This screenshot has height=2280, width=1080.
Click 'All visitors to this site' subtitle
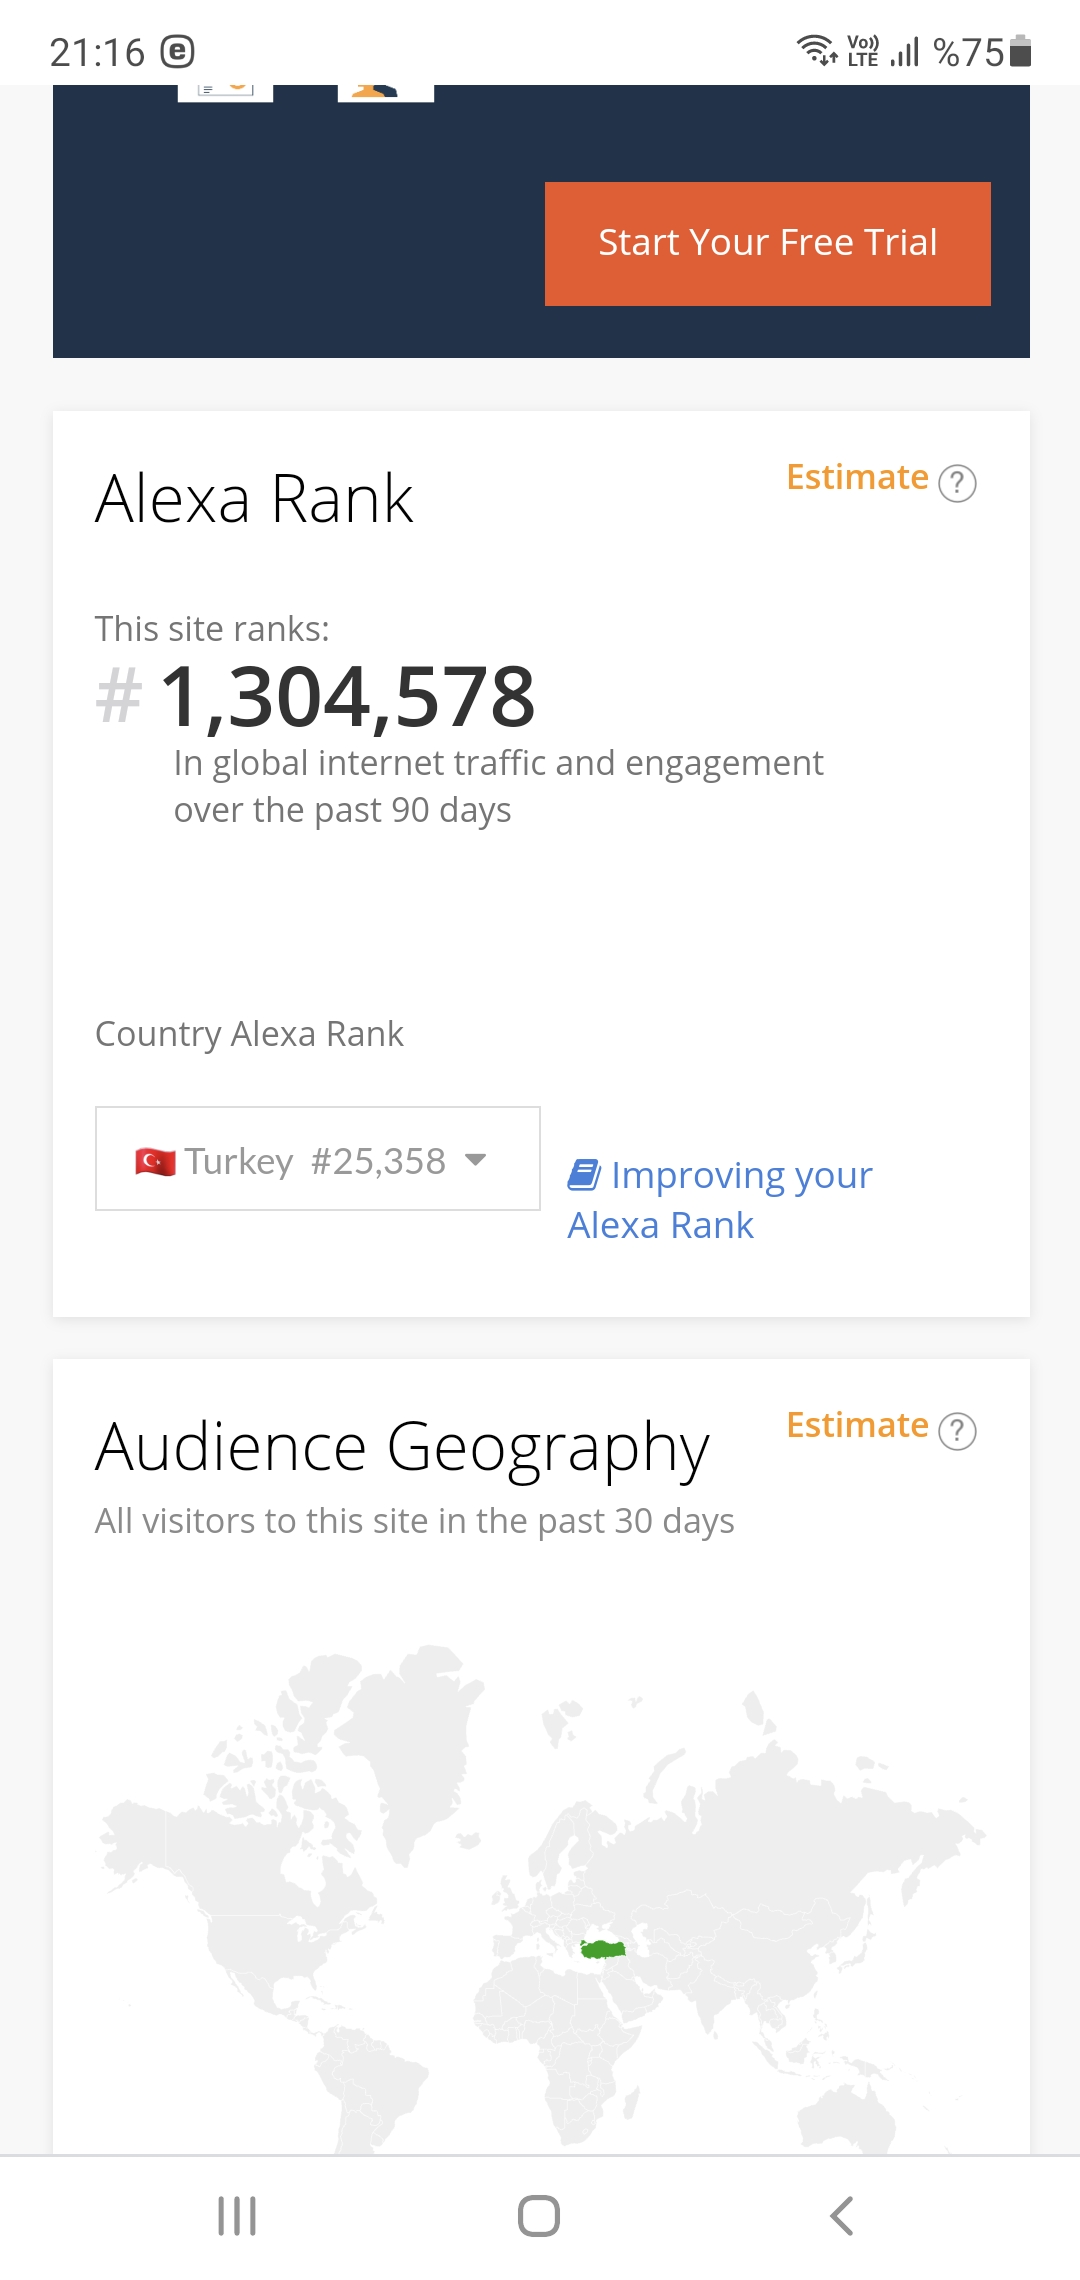coord(415,1521)
